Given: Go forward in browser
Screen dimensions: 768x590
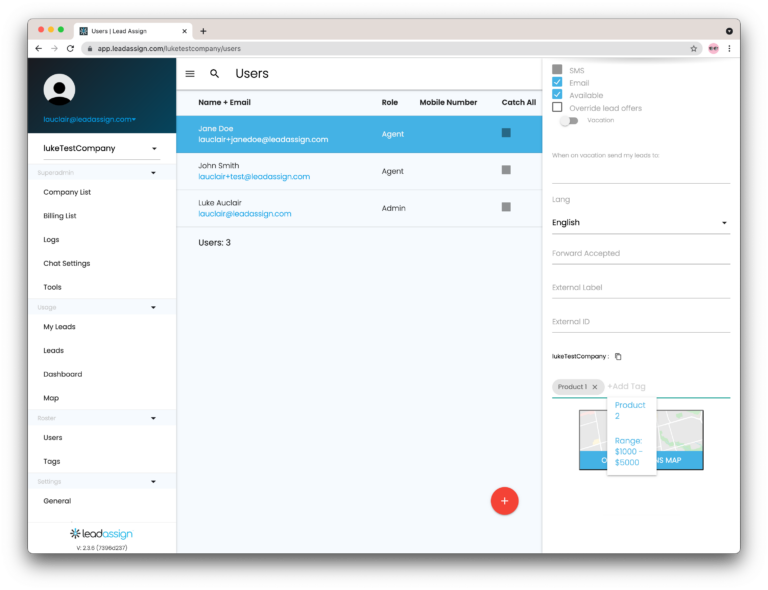Looking at the screenshot, I should click(54, 48).
